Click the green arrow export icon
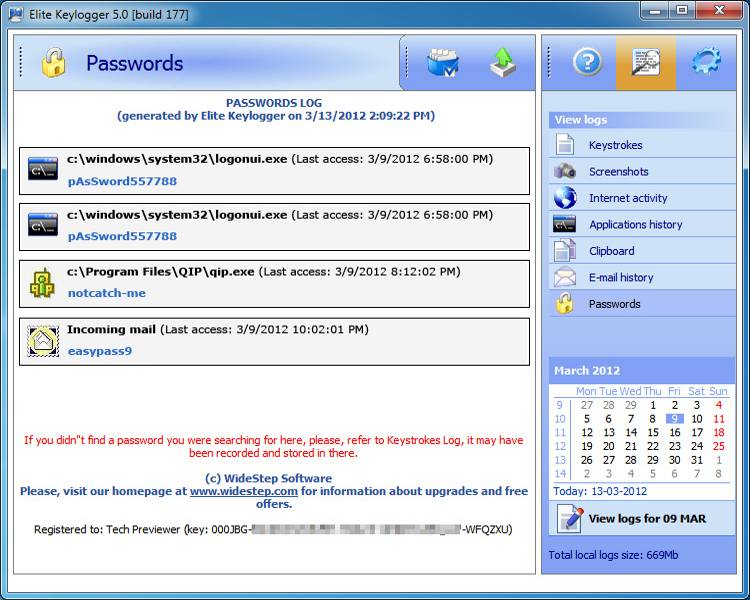The height and width of the screenshot is (600, 750). pos(503,63)
